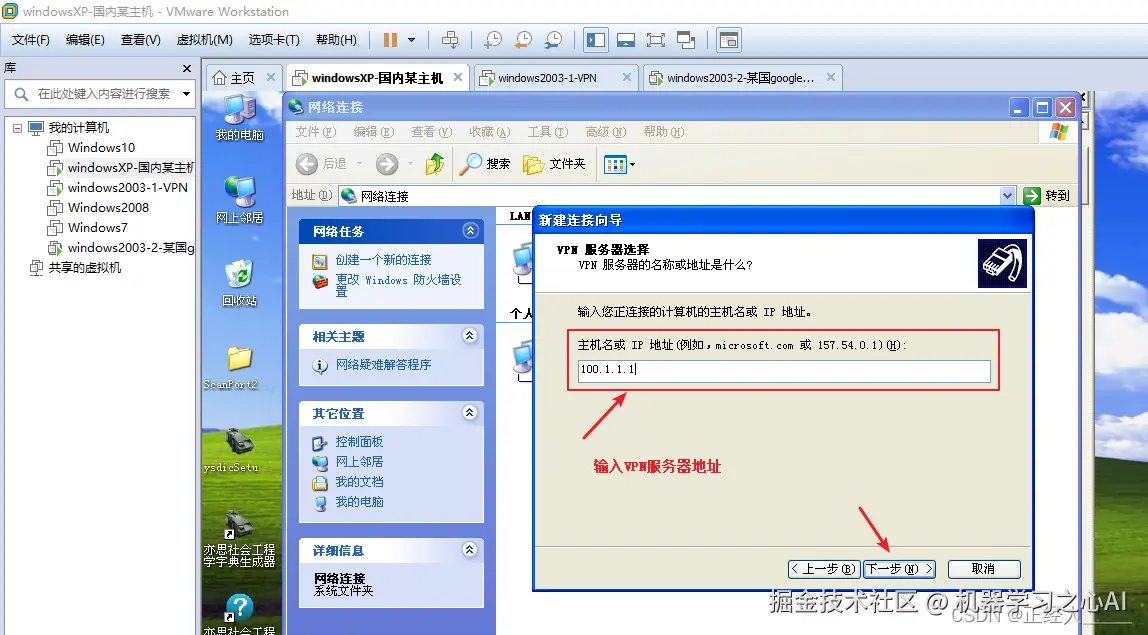Click 更改 Windows 防火墙设置 link

tap(398, 285)
